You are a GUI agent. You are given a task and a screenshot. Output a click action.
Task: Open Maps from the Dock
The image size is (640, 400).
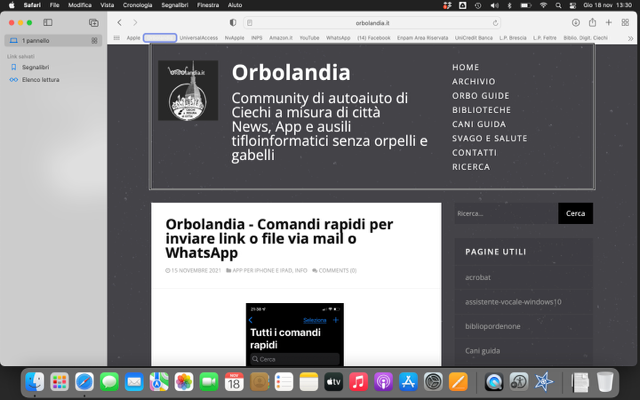point(159,382)
